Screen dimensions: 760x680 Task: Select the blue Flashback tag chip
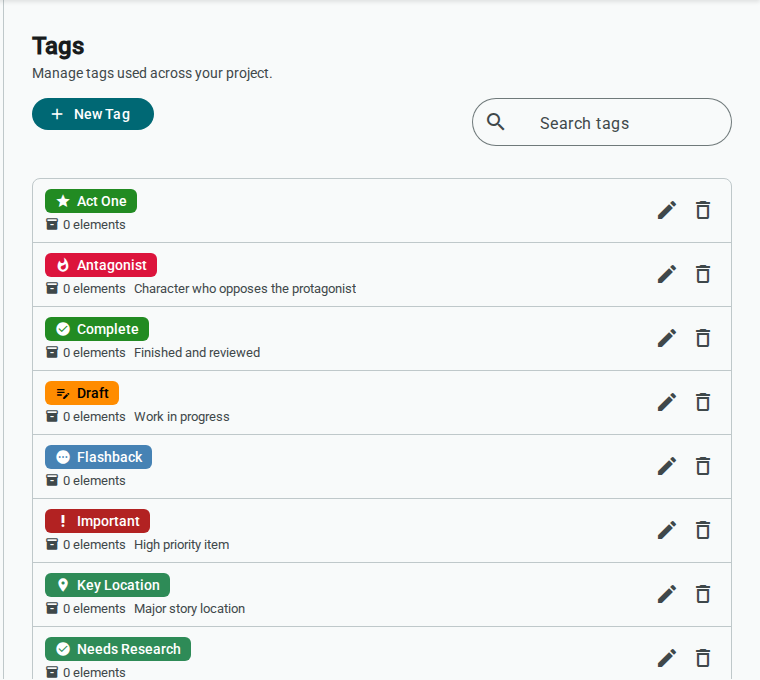98,457
